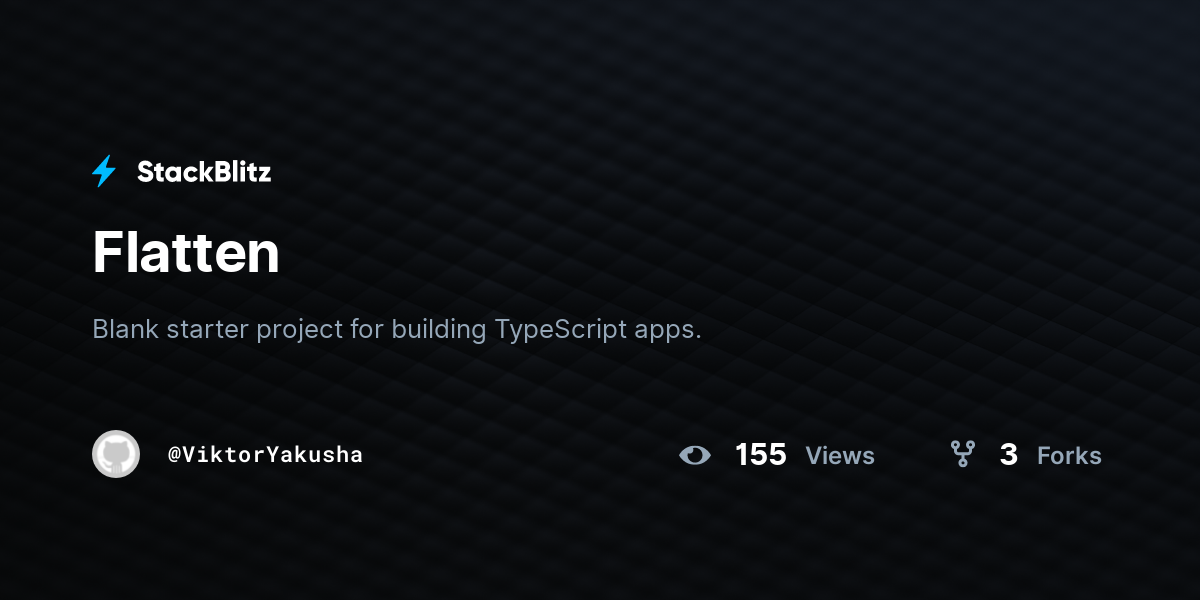The image size is (1200, 600).
Task: Click the 155 views count
Action: pos(761,455)
